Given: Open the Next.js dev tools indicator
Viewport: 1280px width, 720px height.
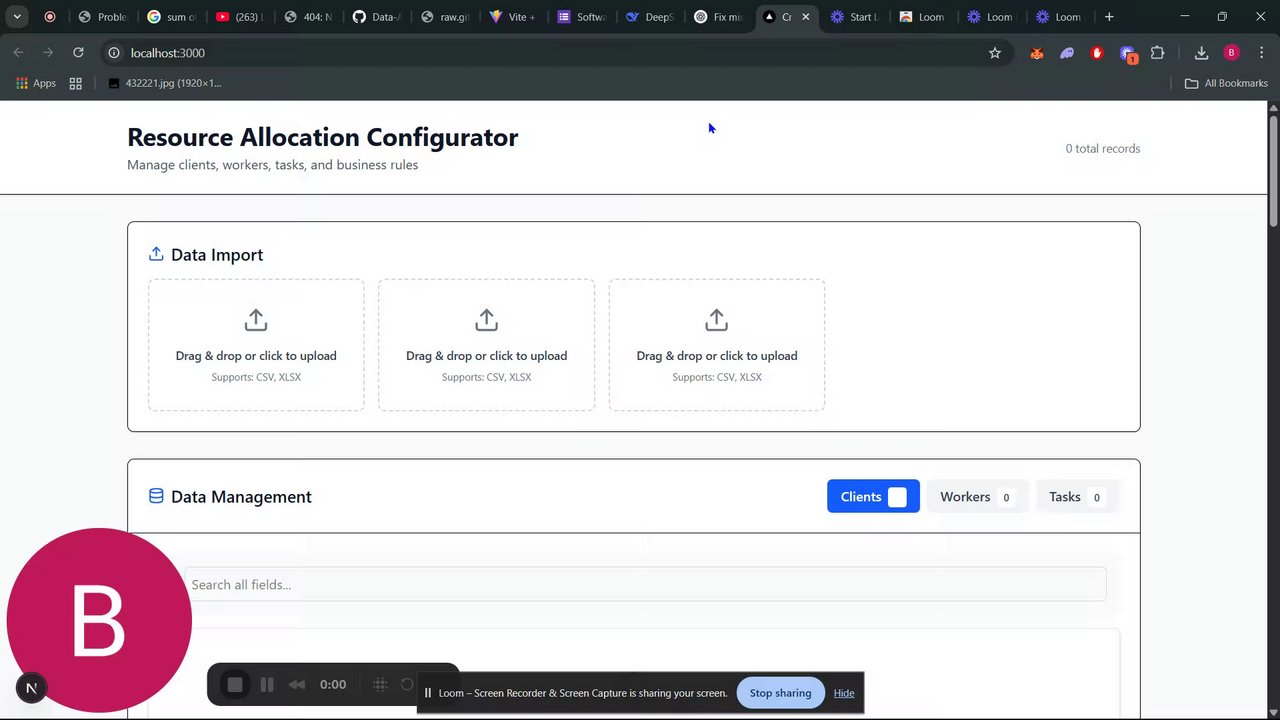Looking at the screenshot, I should [x=31, y=688].
